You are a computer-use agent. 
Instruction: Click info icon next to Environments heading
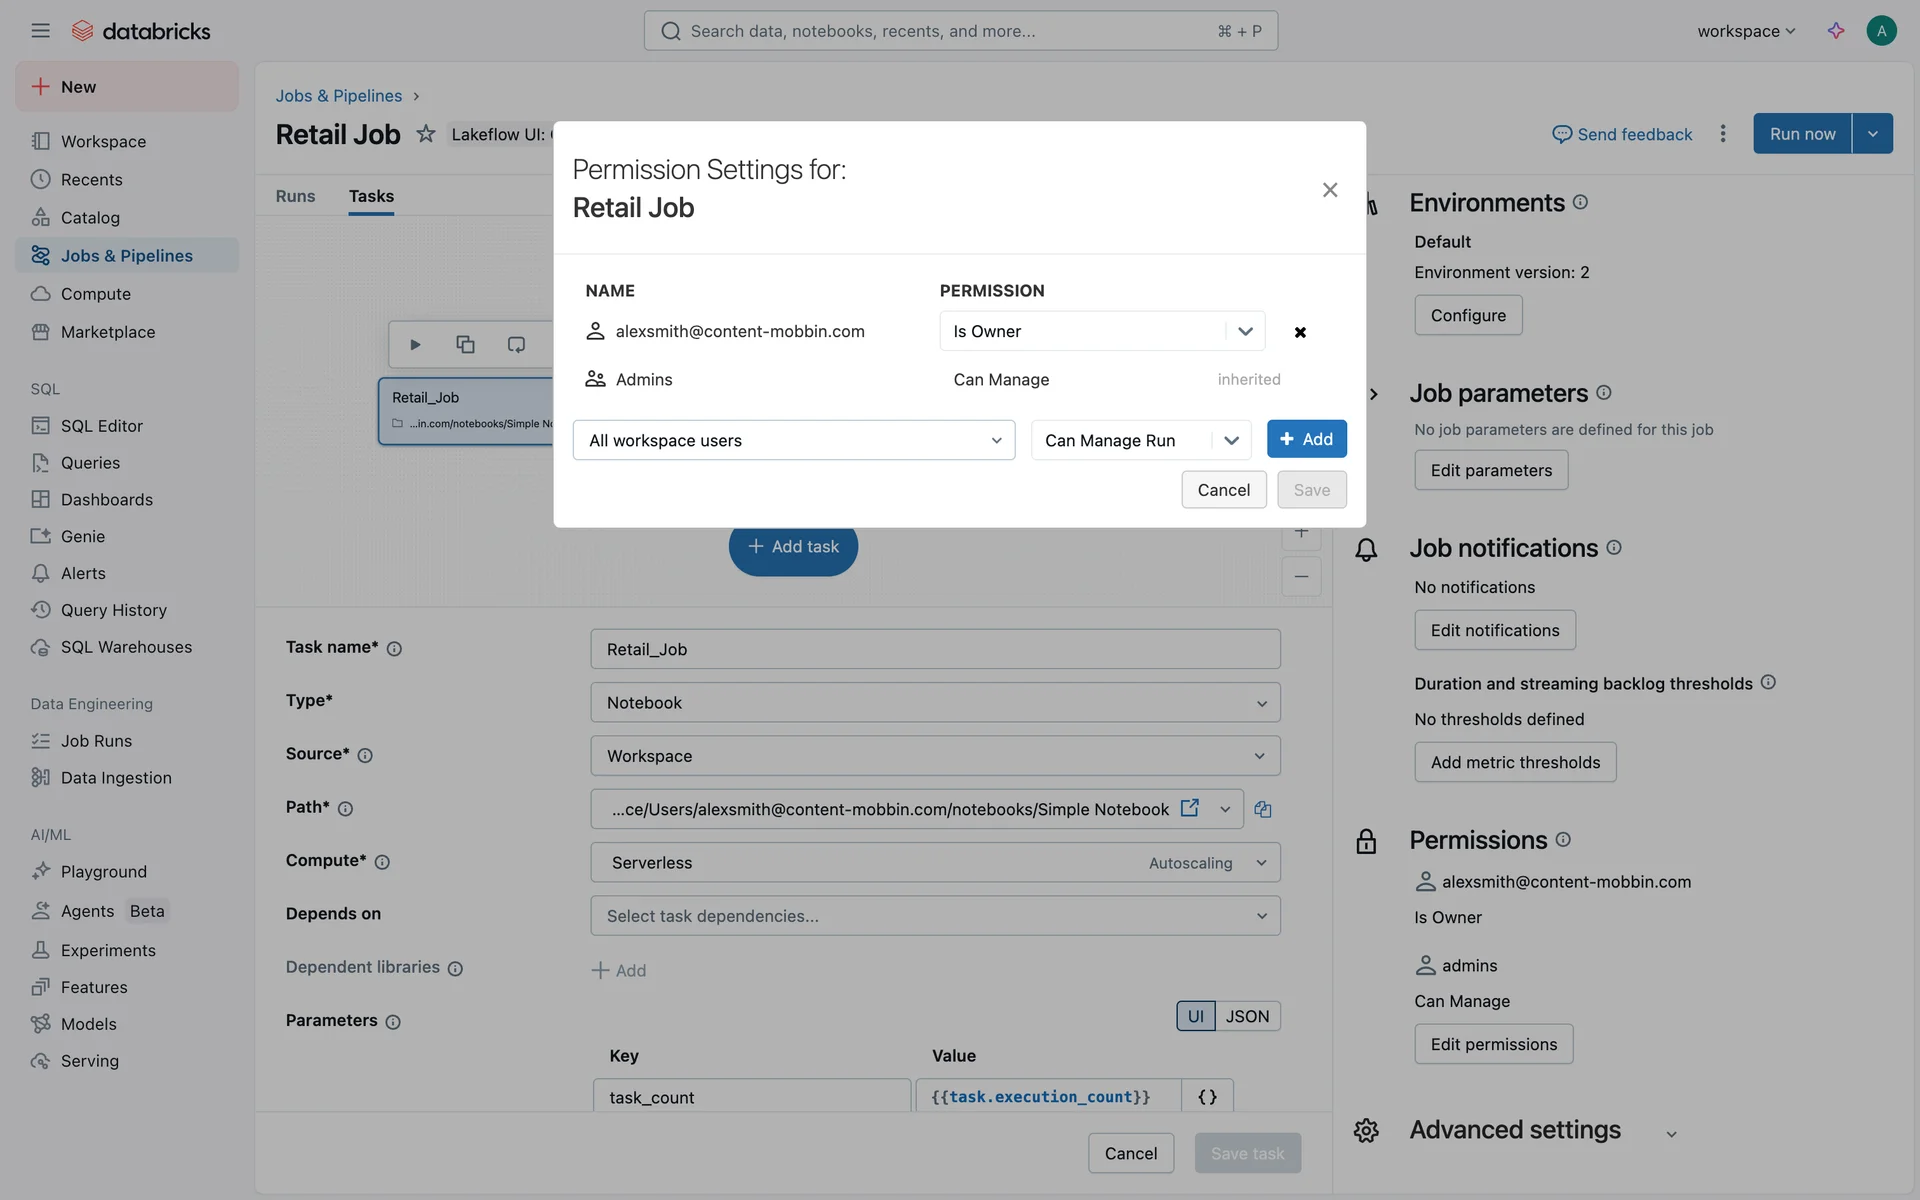coord(1580,202)
